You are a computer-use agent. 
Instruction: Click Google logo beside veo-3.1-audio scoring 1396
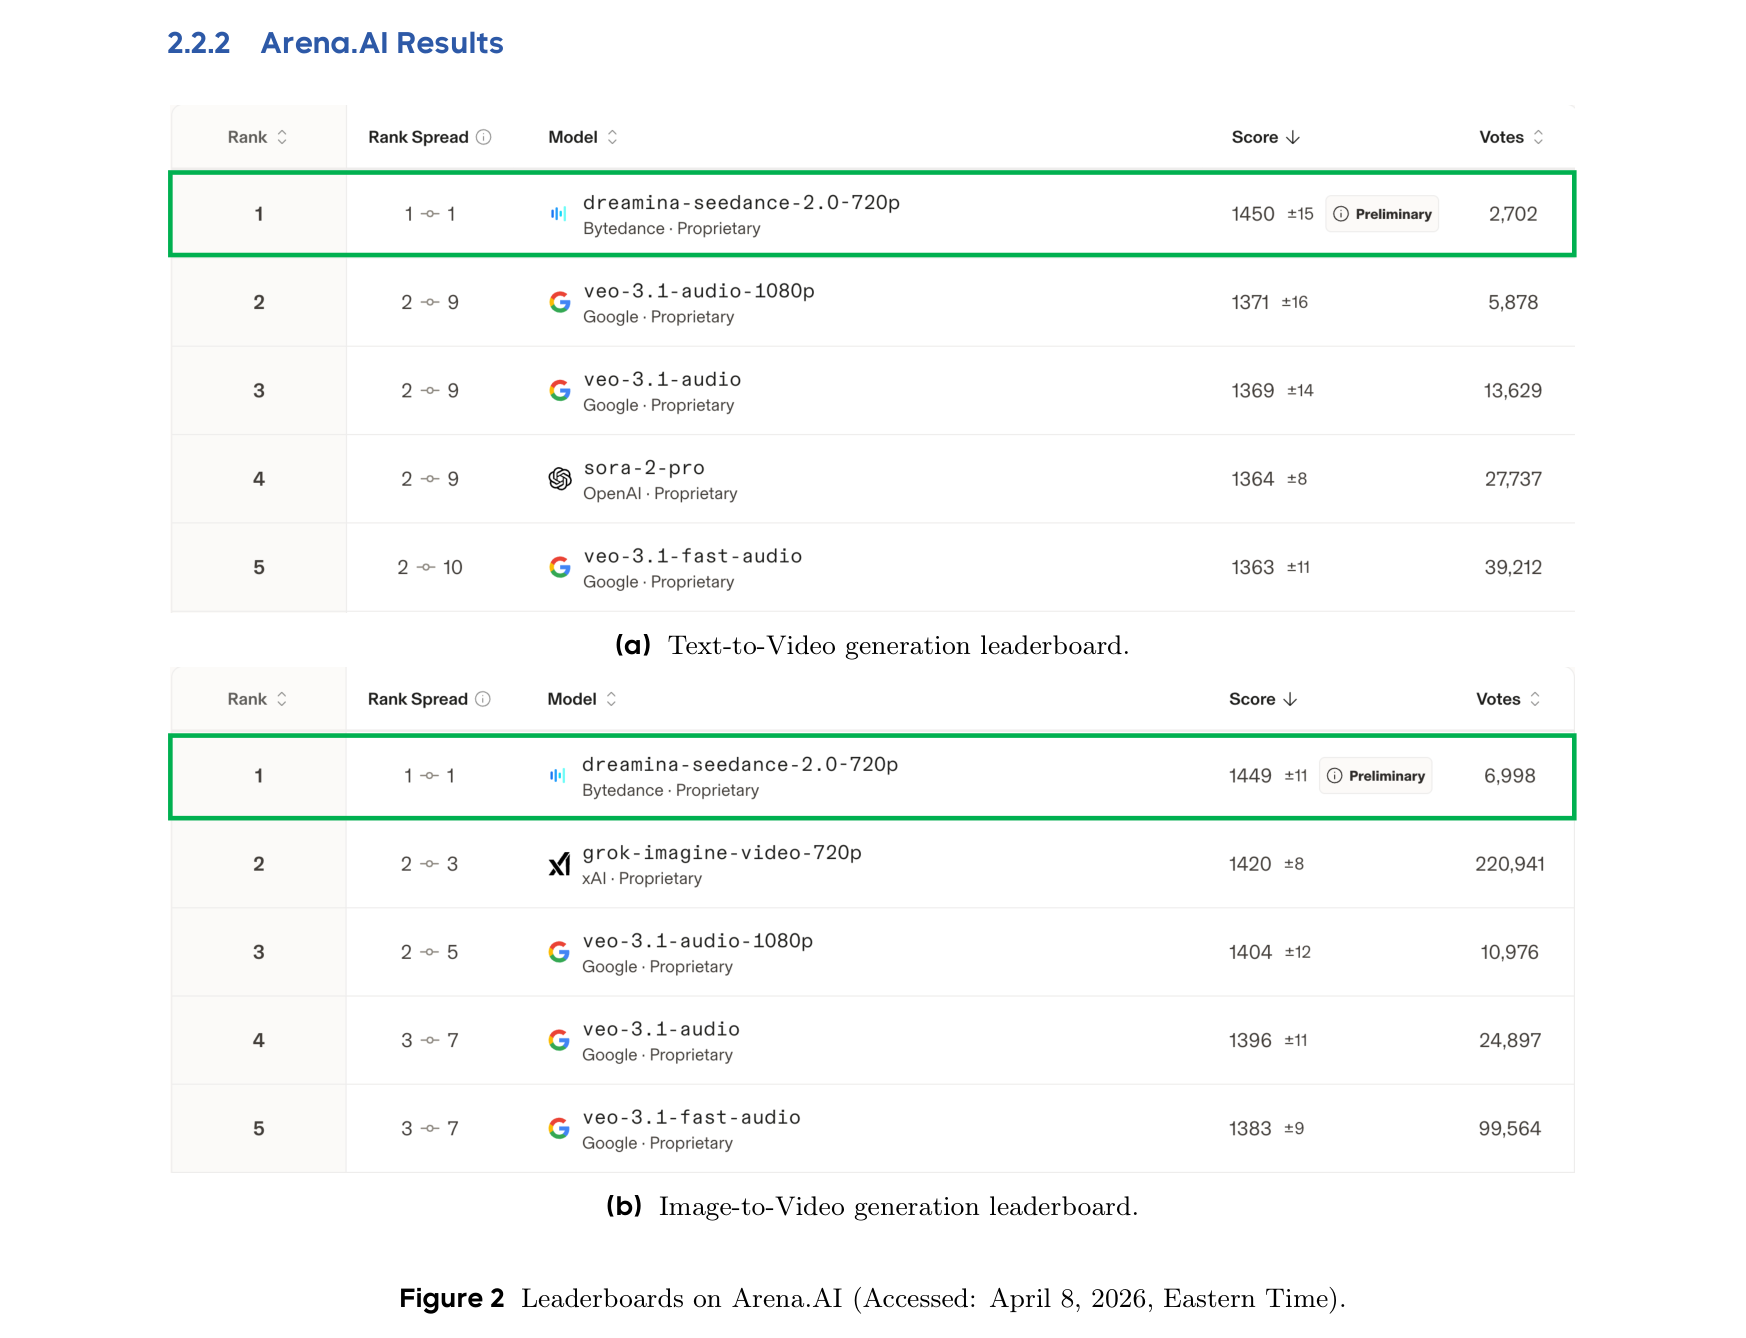click(x=559, y=1040)
